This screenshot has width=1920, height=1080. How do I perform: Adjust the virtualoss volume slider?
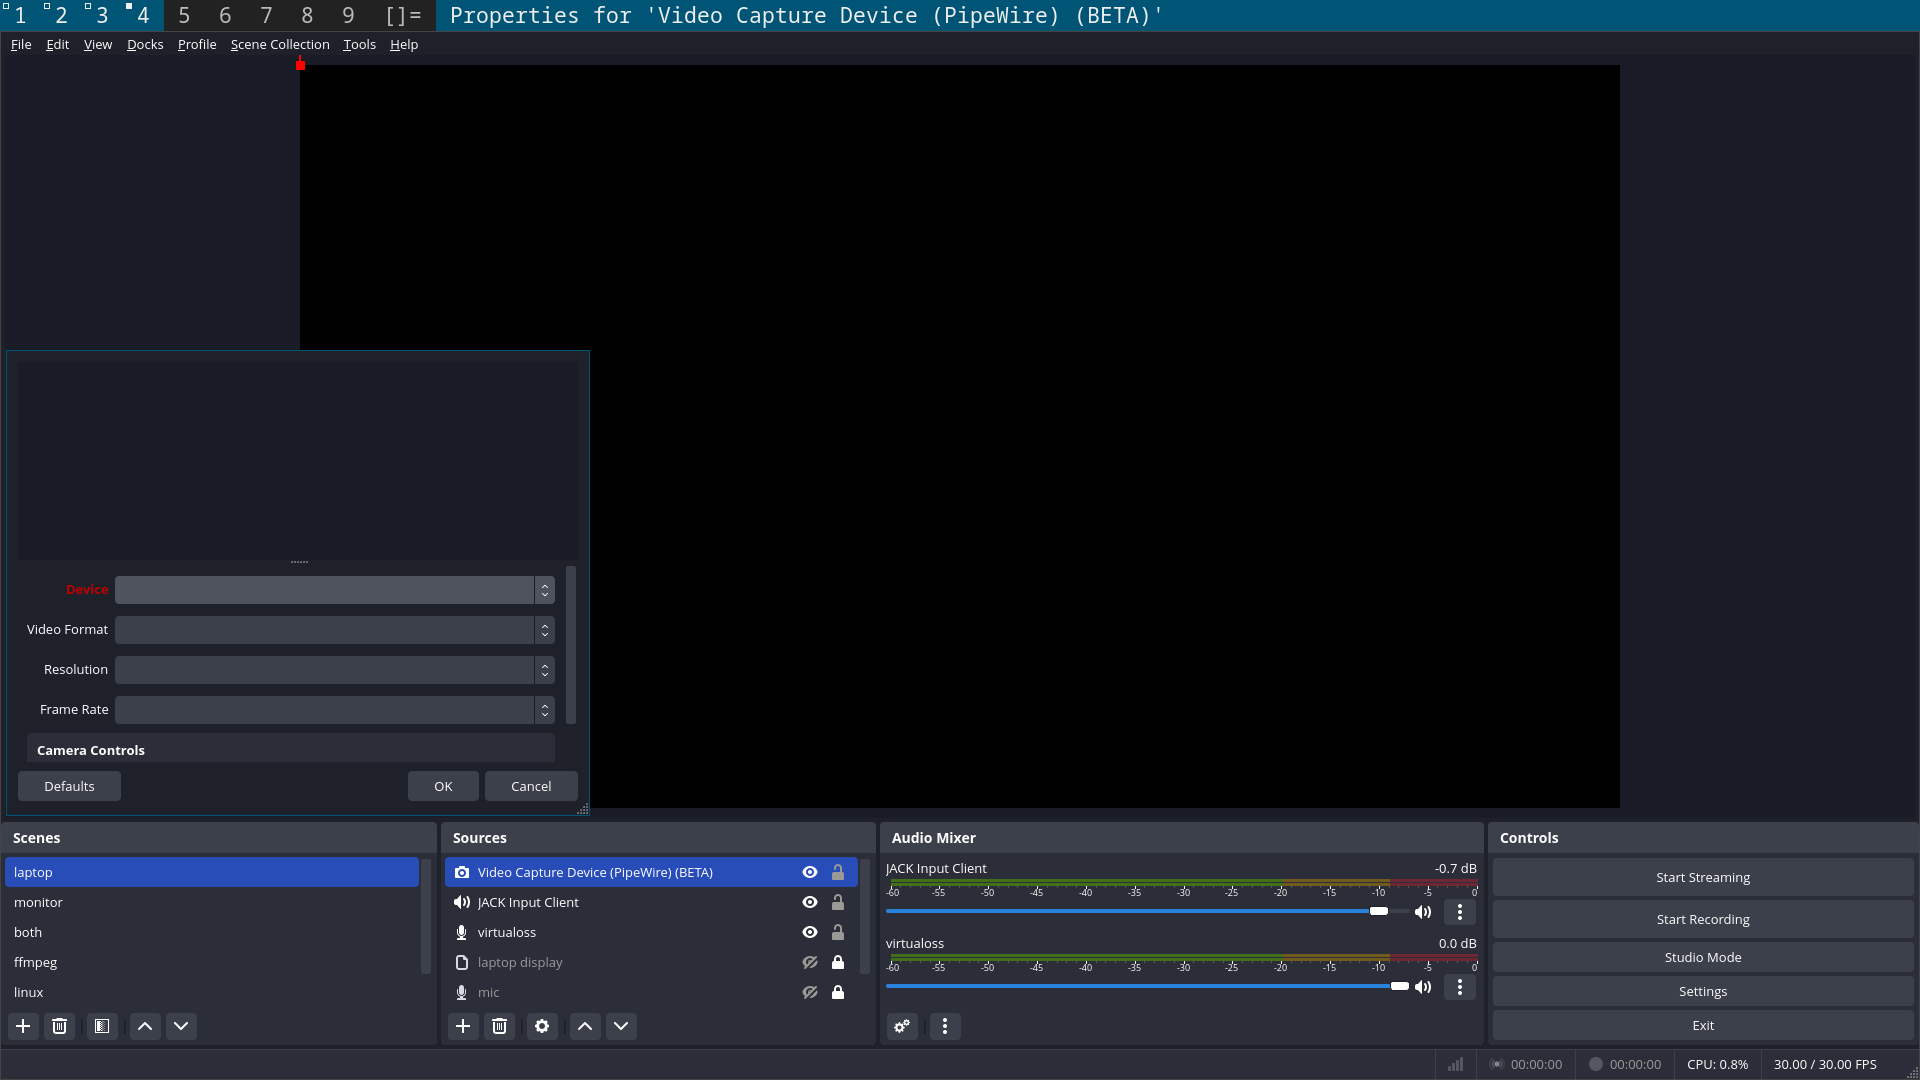coord(1398,987)
